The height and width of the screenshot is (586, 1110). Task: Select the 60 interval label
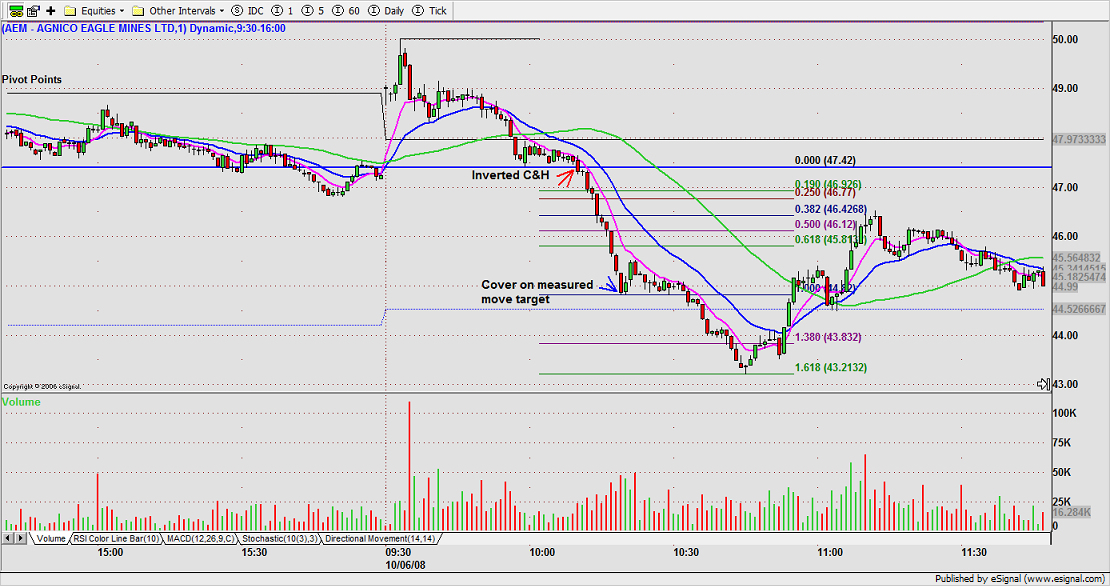[x=354, y=11]
